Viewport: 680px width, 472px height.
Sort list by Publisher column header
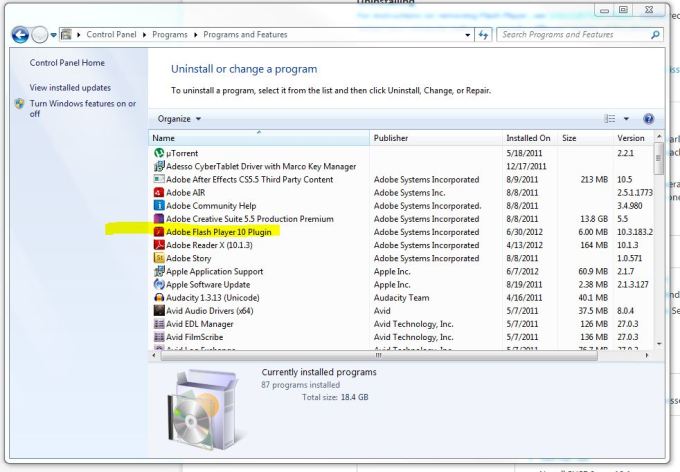click(397, 138)
